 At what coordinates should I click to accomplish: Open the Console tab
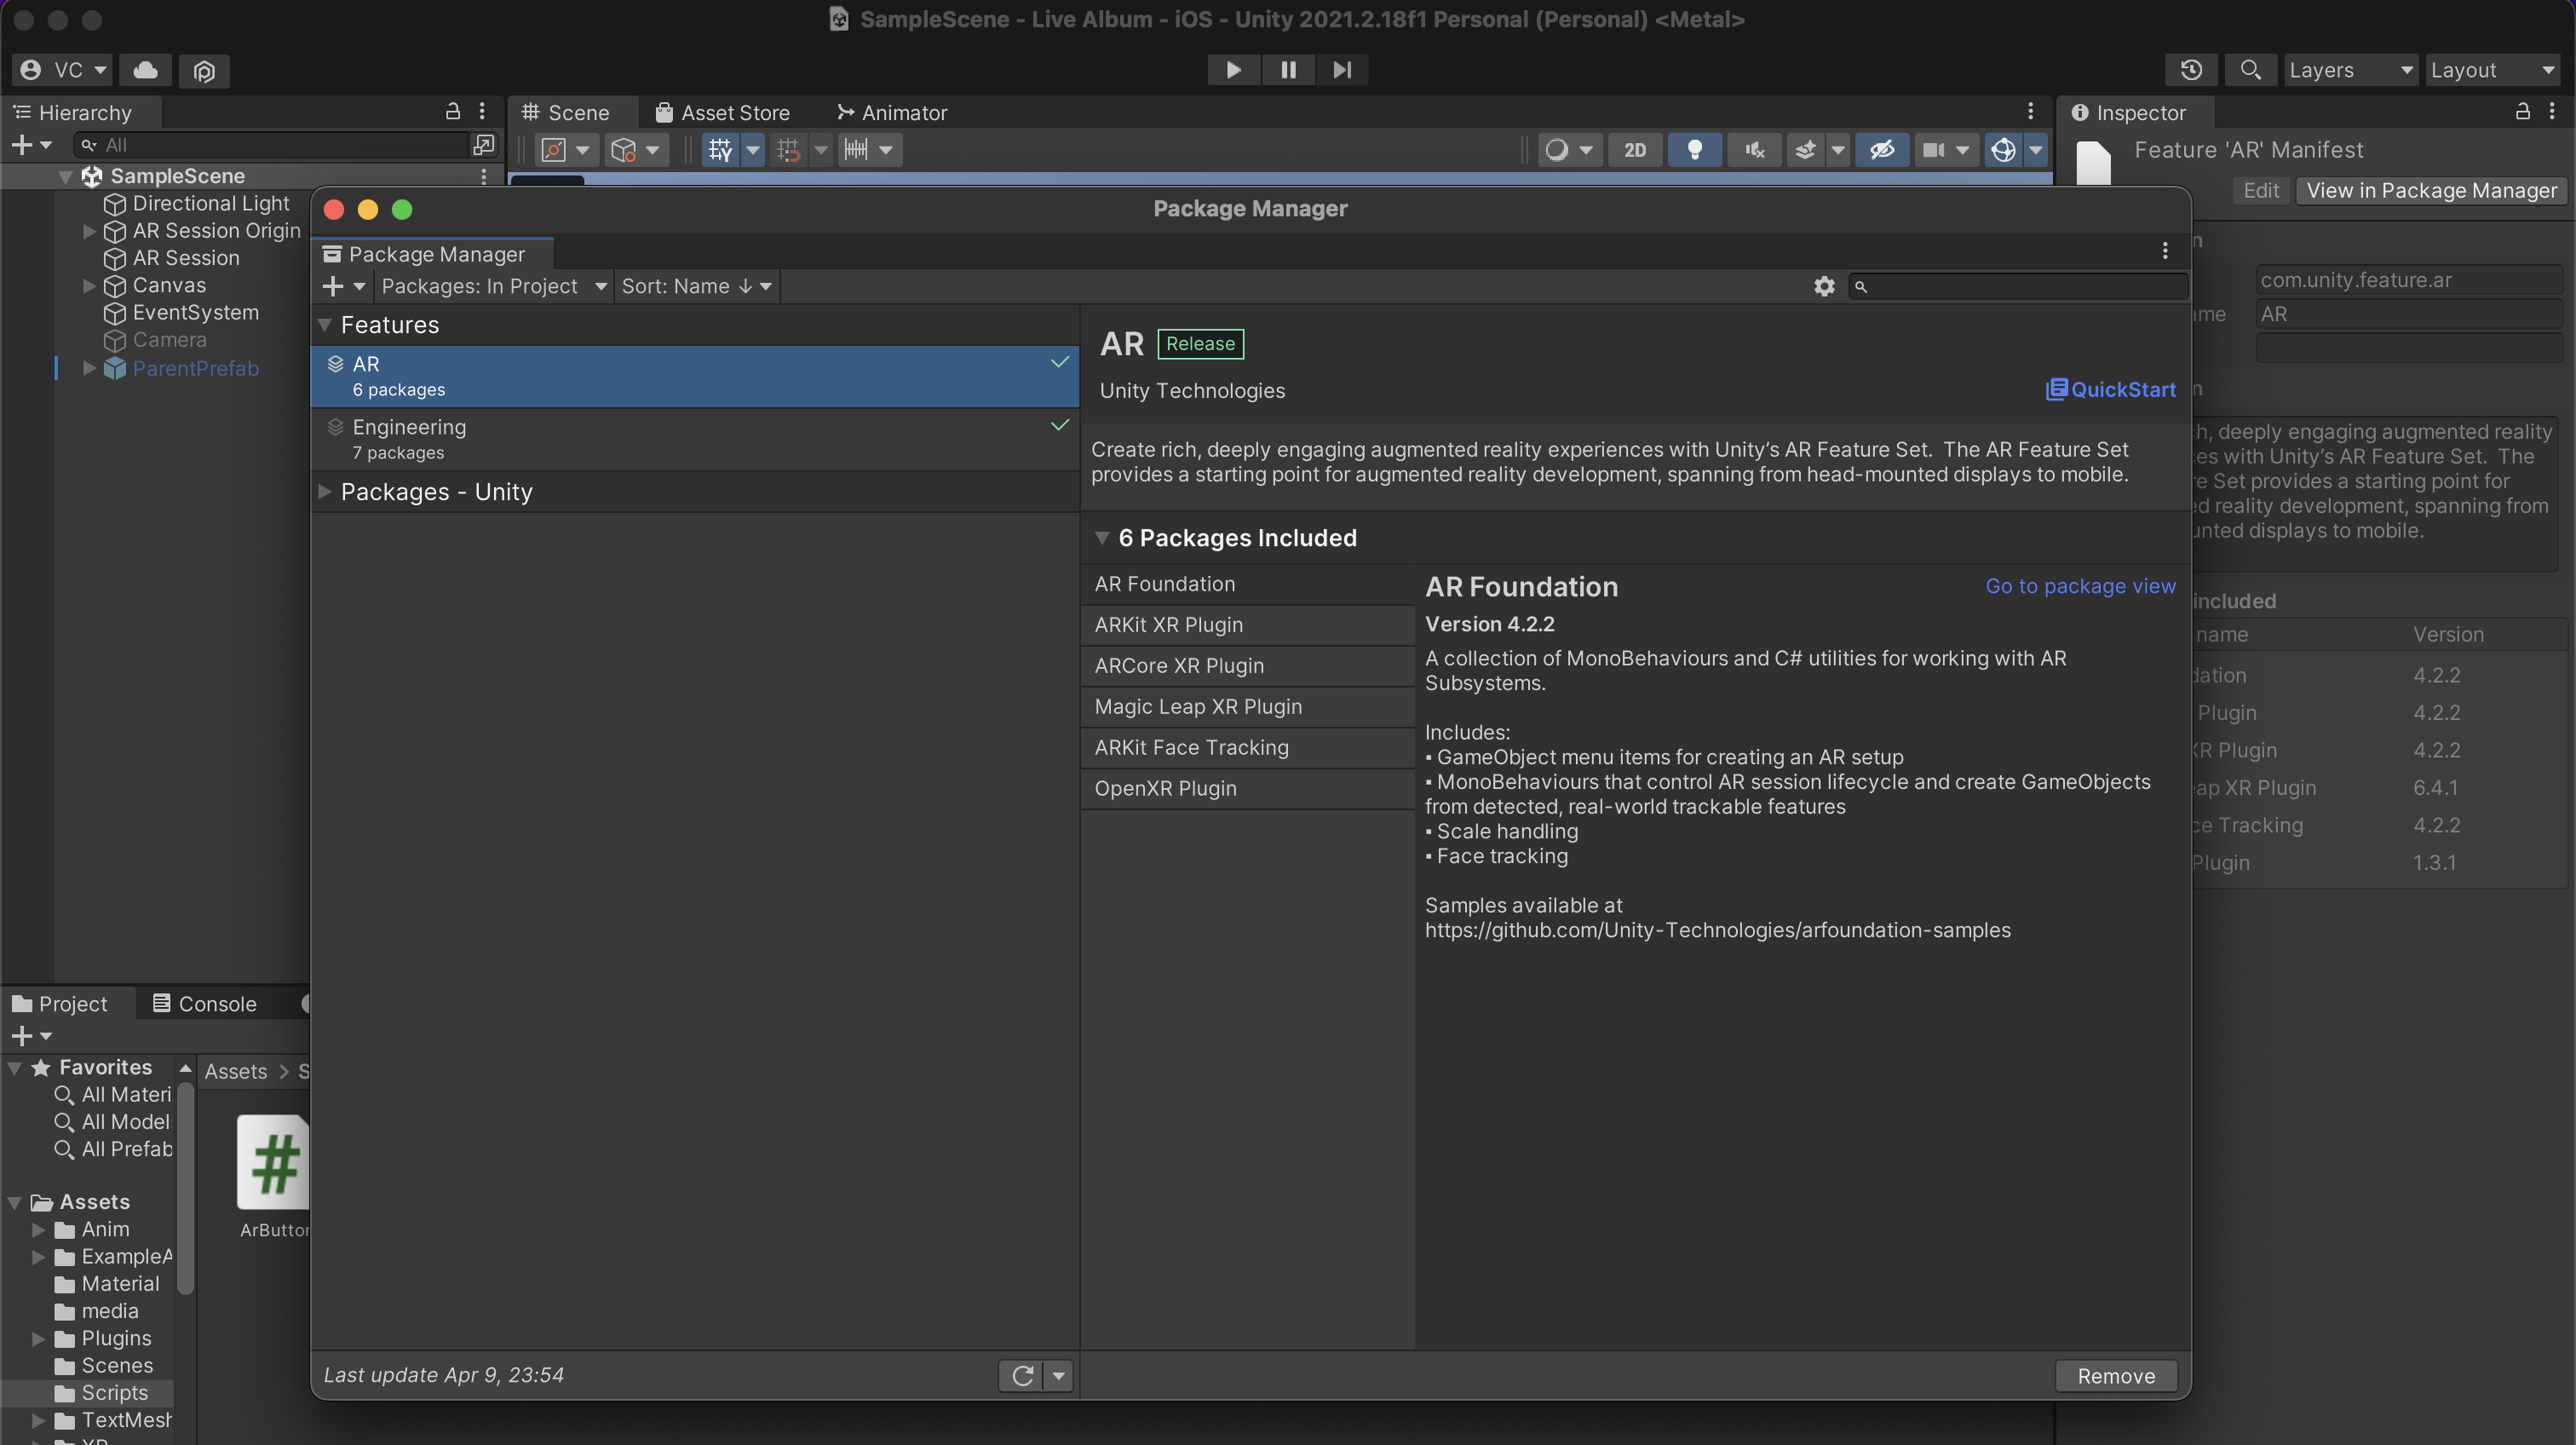coord(205,1003)
